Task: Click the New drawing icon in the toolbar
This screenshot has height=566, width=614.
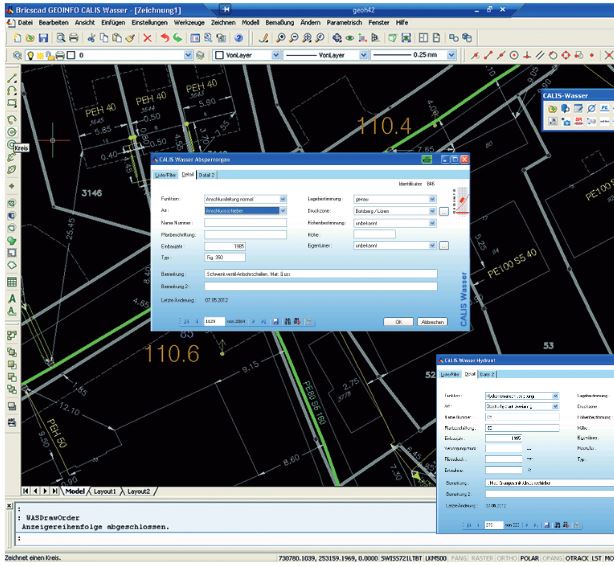Action: [x=17, y=38]
